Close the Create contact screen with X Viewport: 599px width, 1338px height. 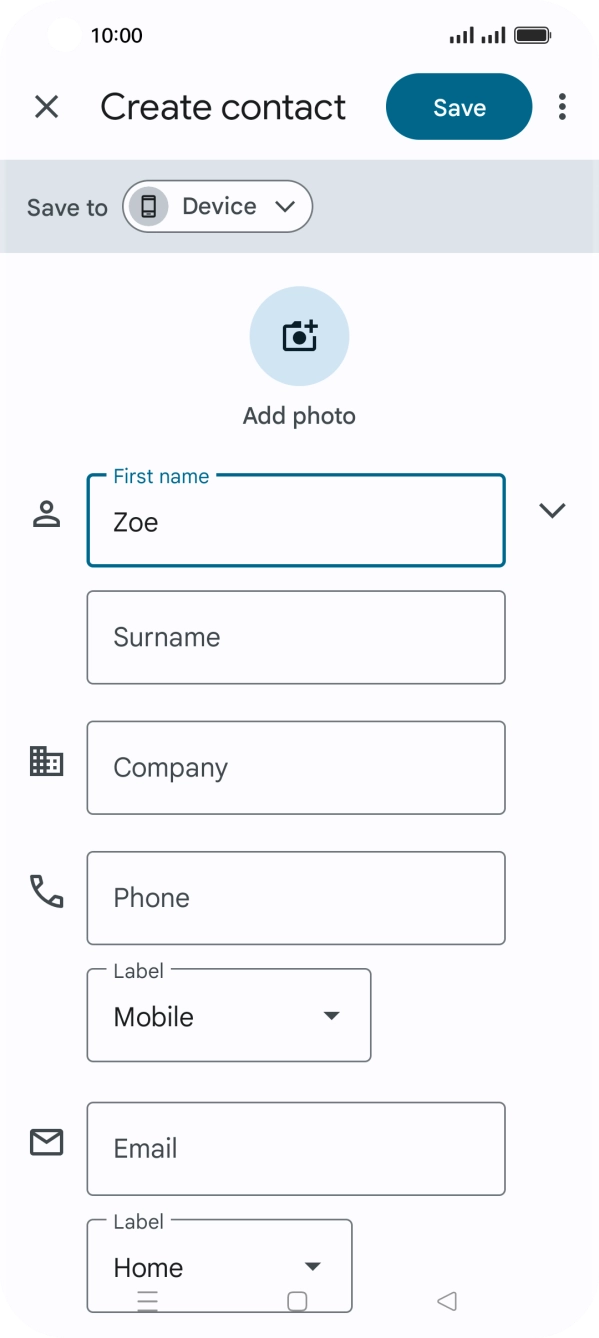(46, 106)
